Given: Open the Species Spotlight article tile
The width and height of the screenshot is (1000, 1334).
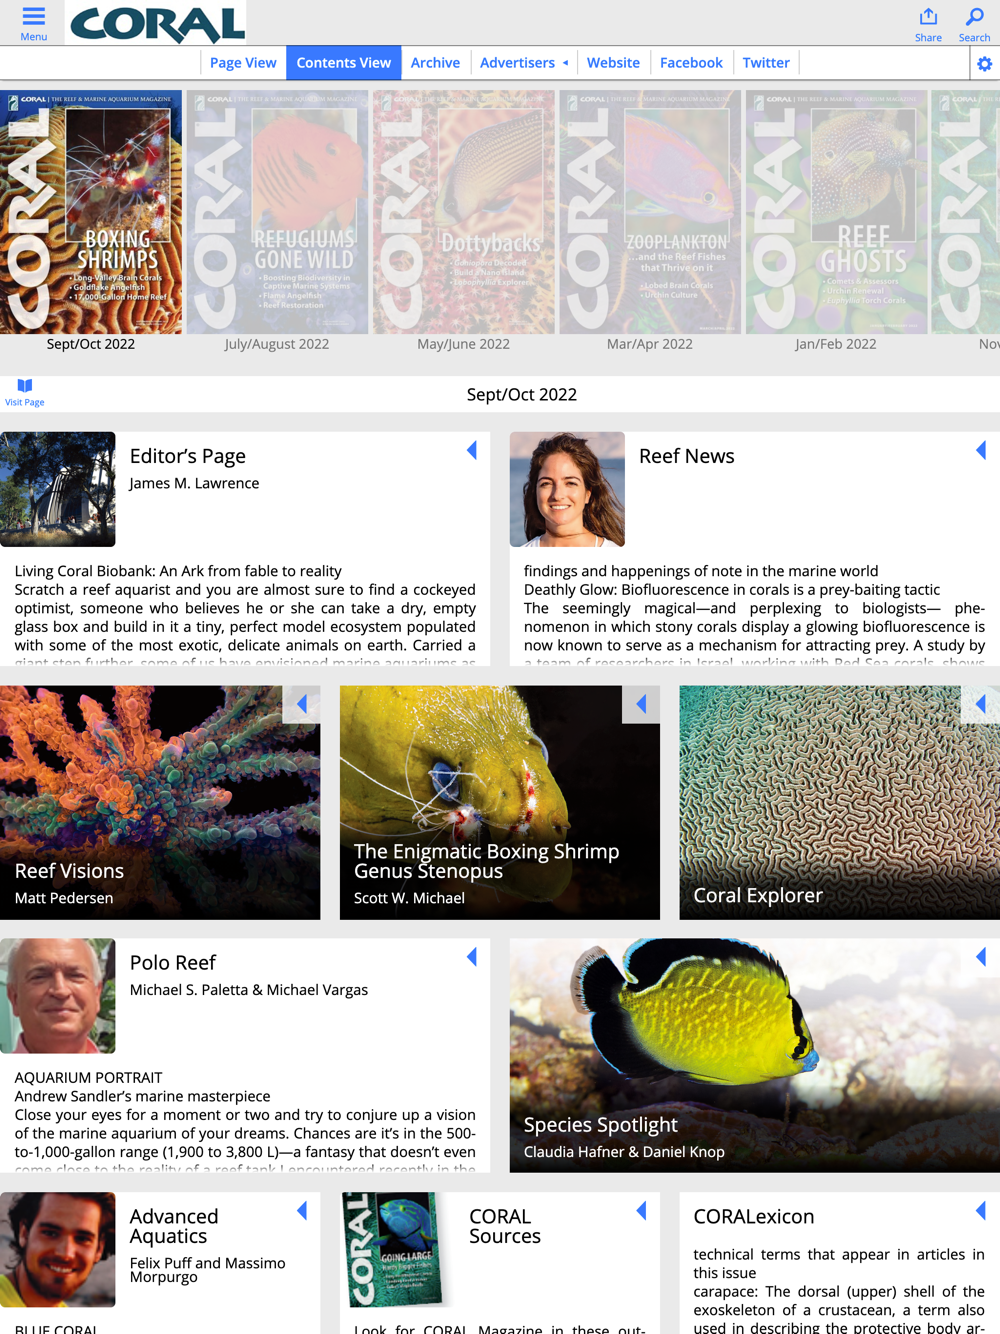Looking at the screenshot, I should coord(755,1055).
